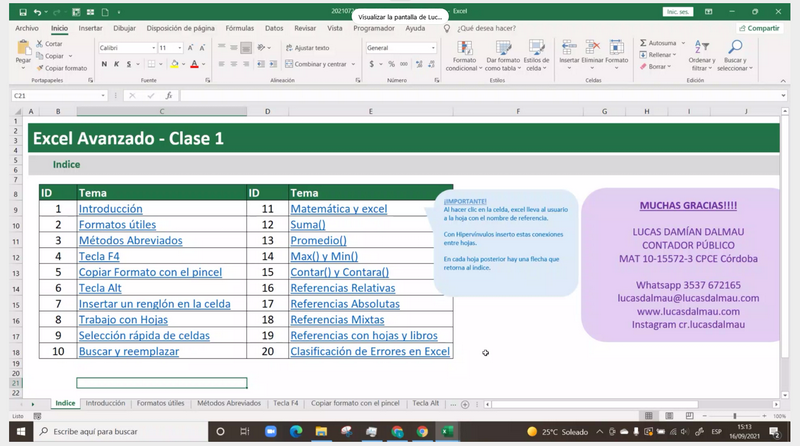The height and width of the screenshot is (446, 800).
Task: Click the Autosuma sigma button
Action: click(x=658, y=43)
